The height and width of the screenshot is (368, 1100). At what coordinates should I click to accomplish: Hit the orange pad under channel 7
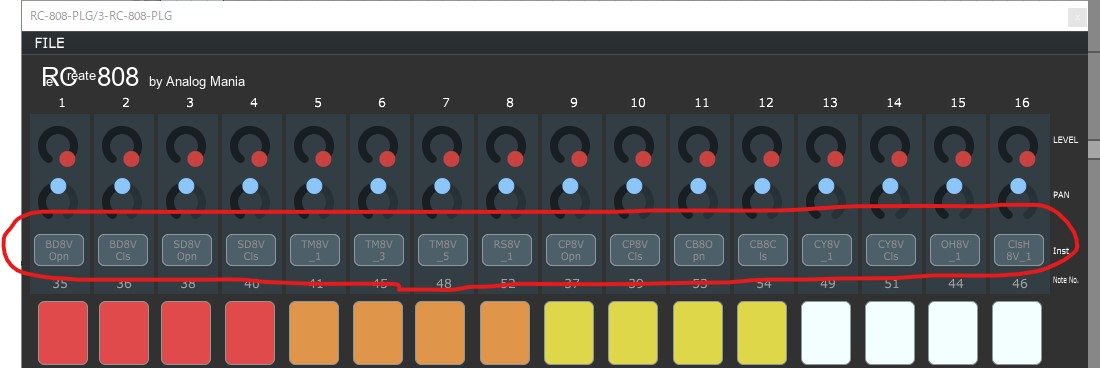point(440,334)
